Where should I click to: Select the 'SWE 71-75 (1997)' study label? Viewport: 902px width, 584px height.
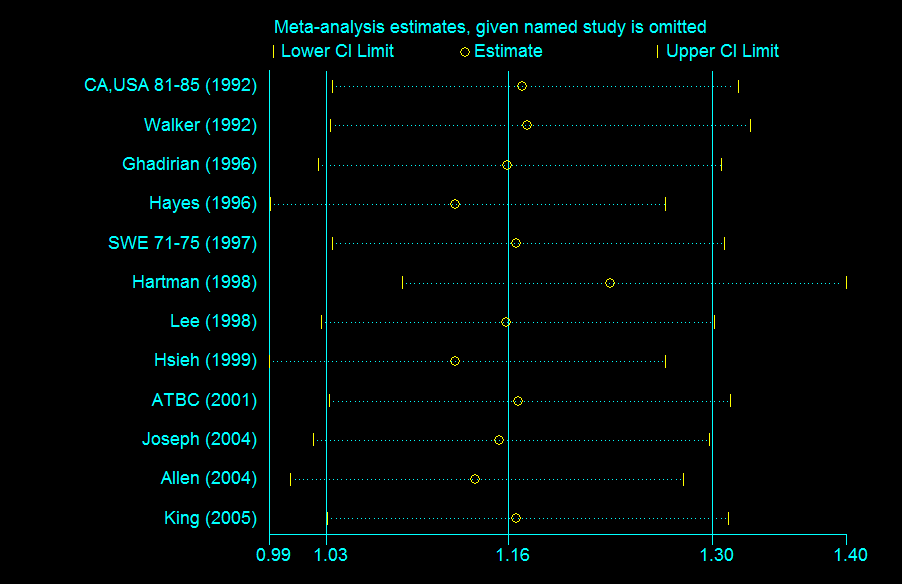point(182,243)
